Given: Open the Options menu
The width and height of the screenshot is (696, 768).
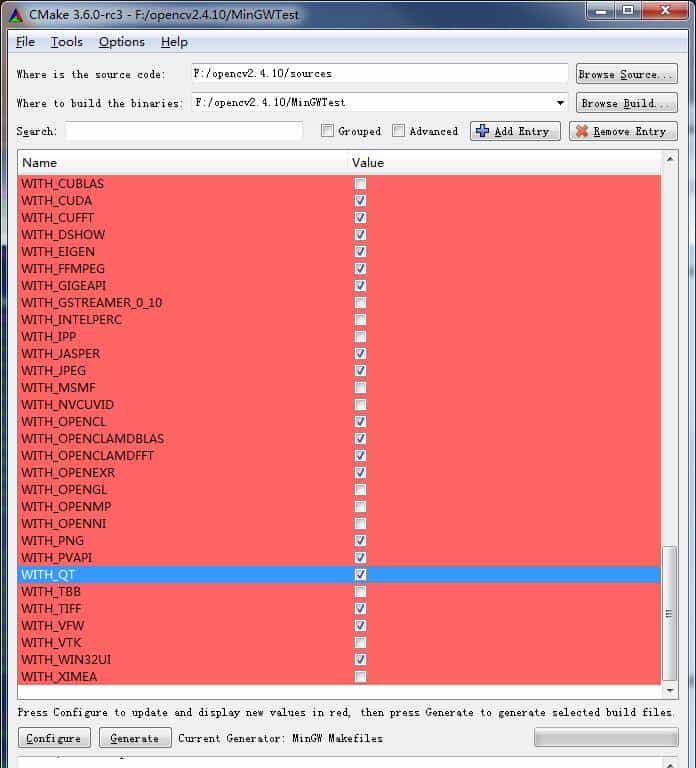Looking at the screenshot, I should click(121, 42).
